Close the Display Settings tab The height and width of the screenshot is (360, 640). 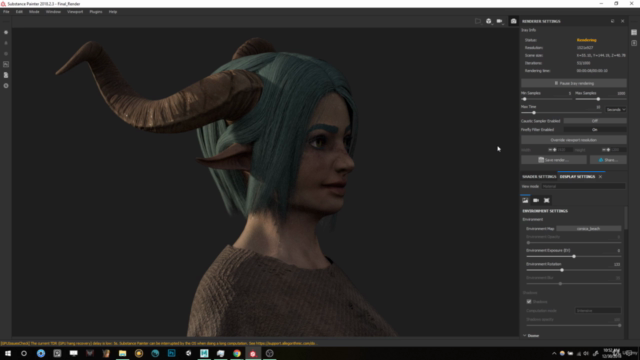(600, 177)
